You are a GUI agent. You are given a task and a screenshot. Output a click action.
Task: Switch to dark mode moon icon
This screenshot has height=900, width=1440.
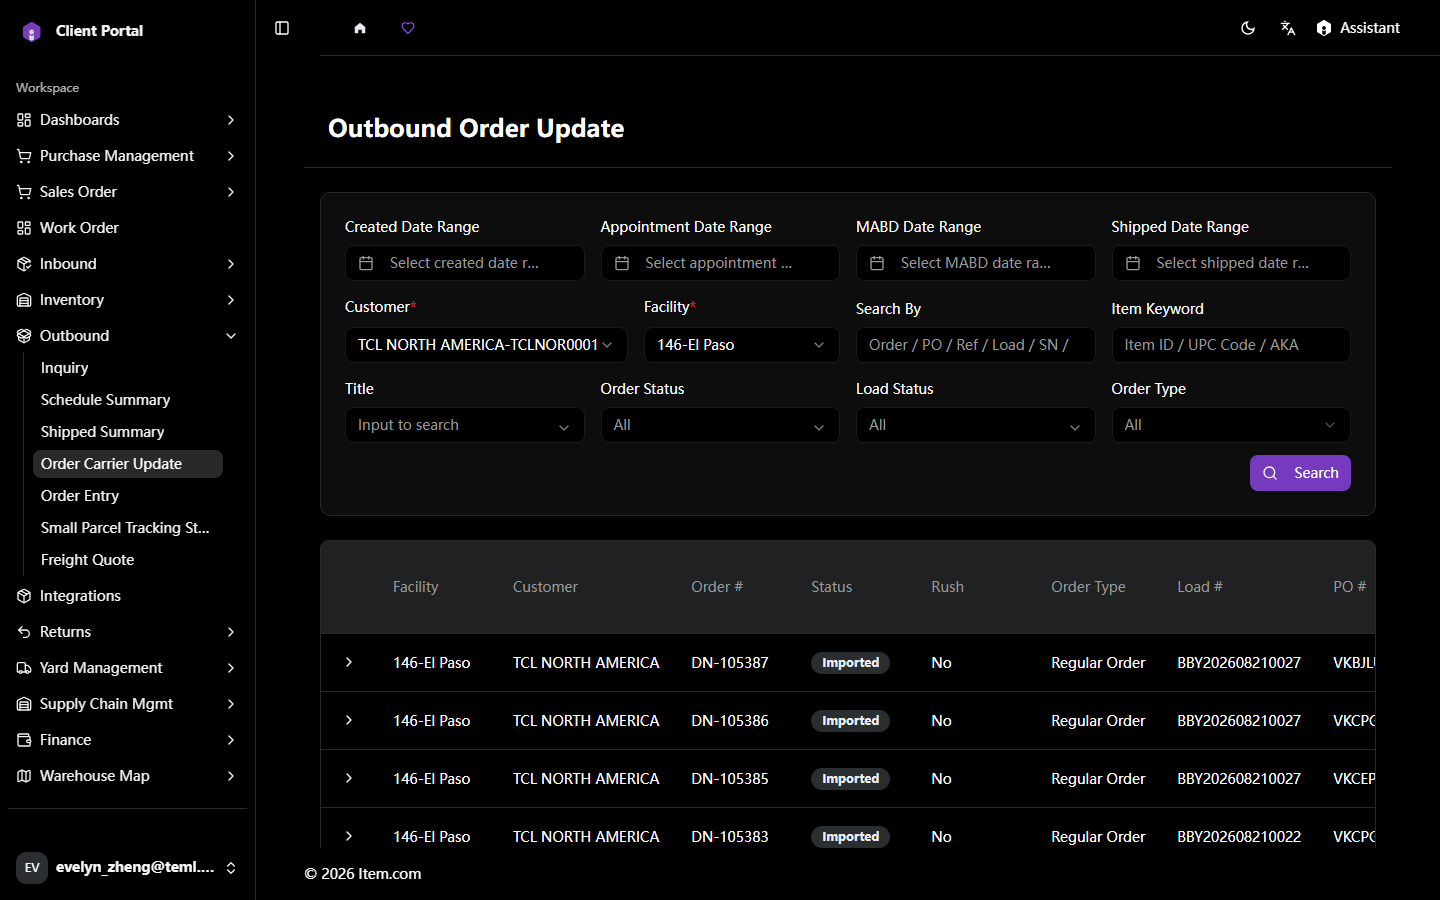pos(1248,28)
